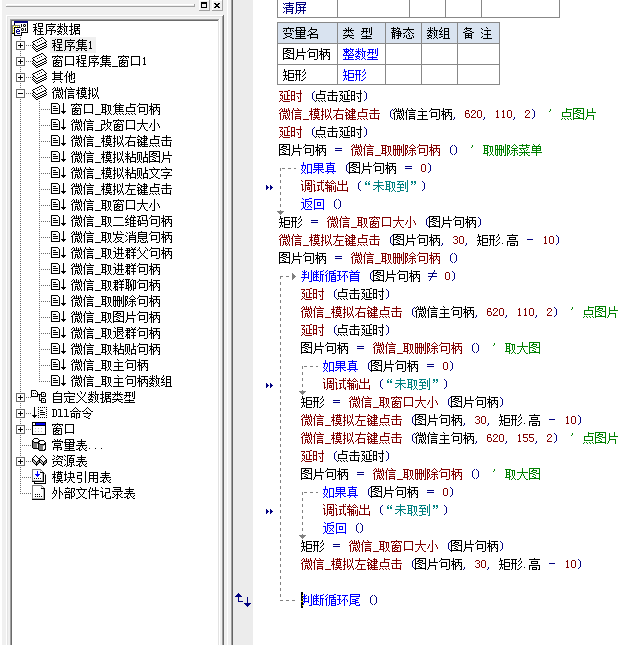This screenshot has width=643, height=645.
Task: Click the 矩形 variable name cell
Action: 307,75
